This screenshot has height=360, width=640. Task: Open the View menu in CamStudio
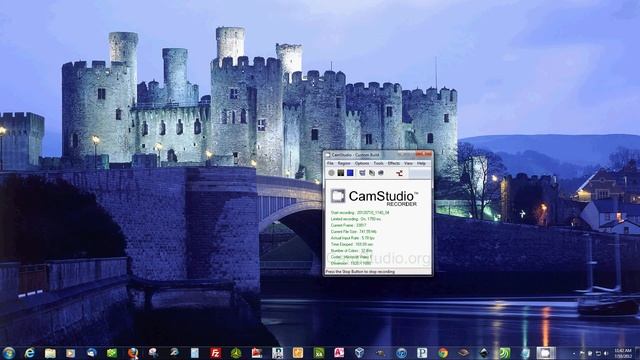click(x=408, y=163)
